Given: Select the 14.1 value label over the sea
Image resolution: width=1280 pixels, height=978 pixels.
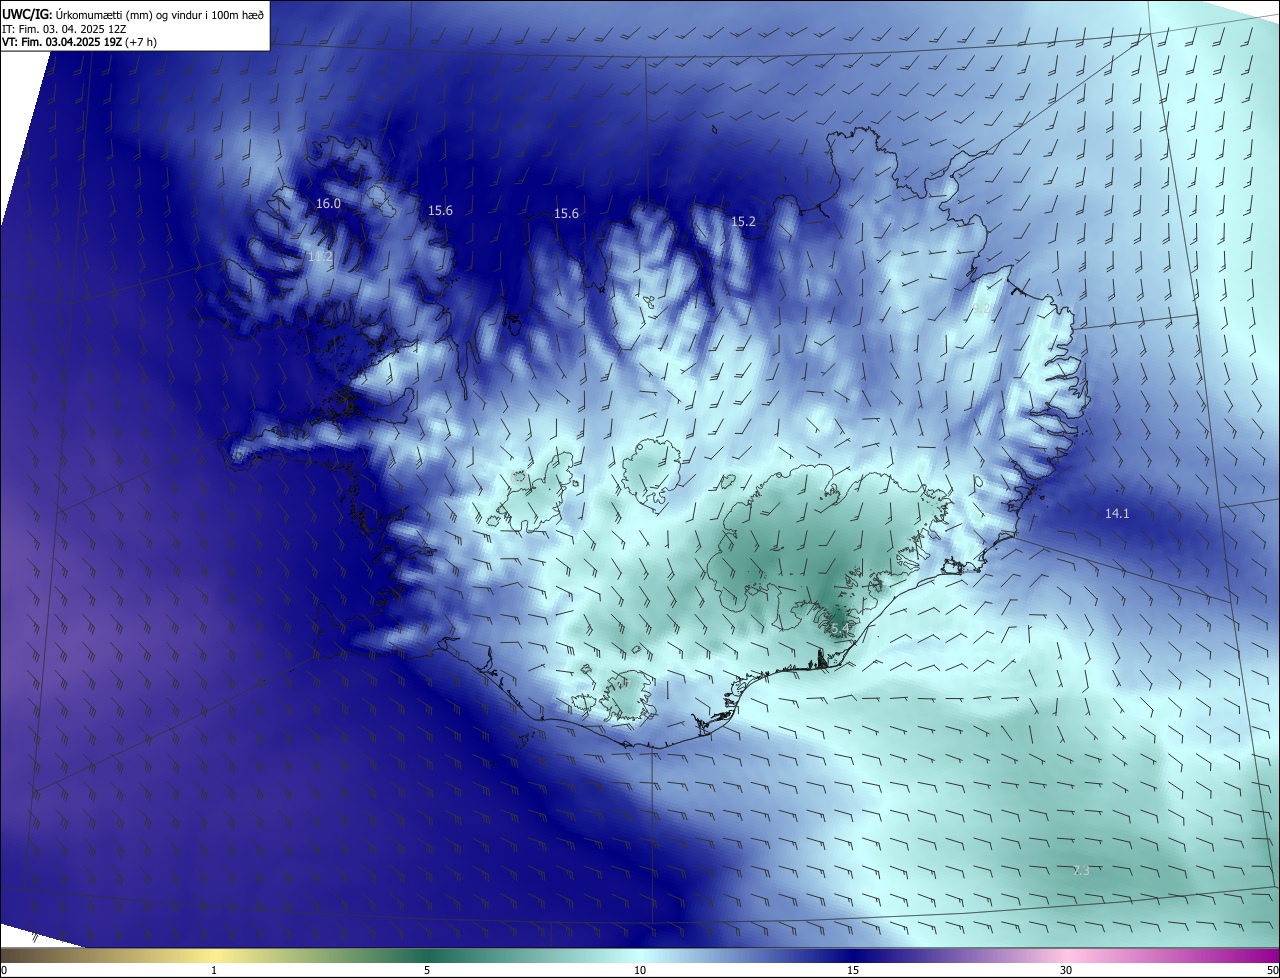Looking at the screenshot, I should (x=1117, y=513).
